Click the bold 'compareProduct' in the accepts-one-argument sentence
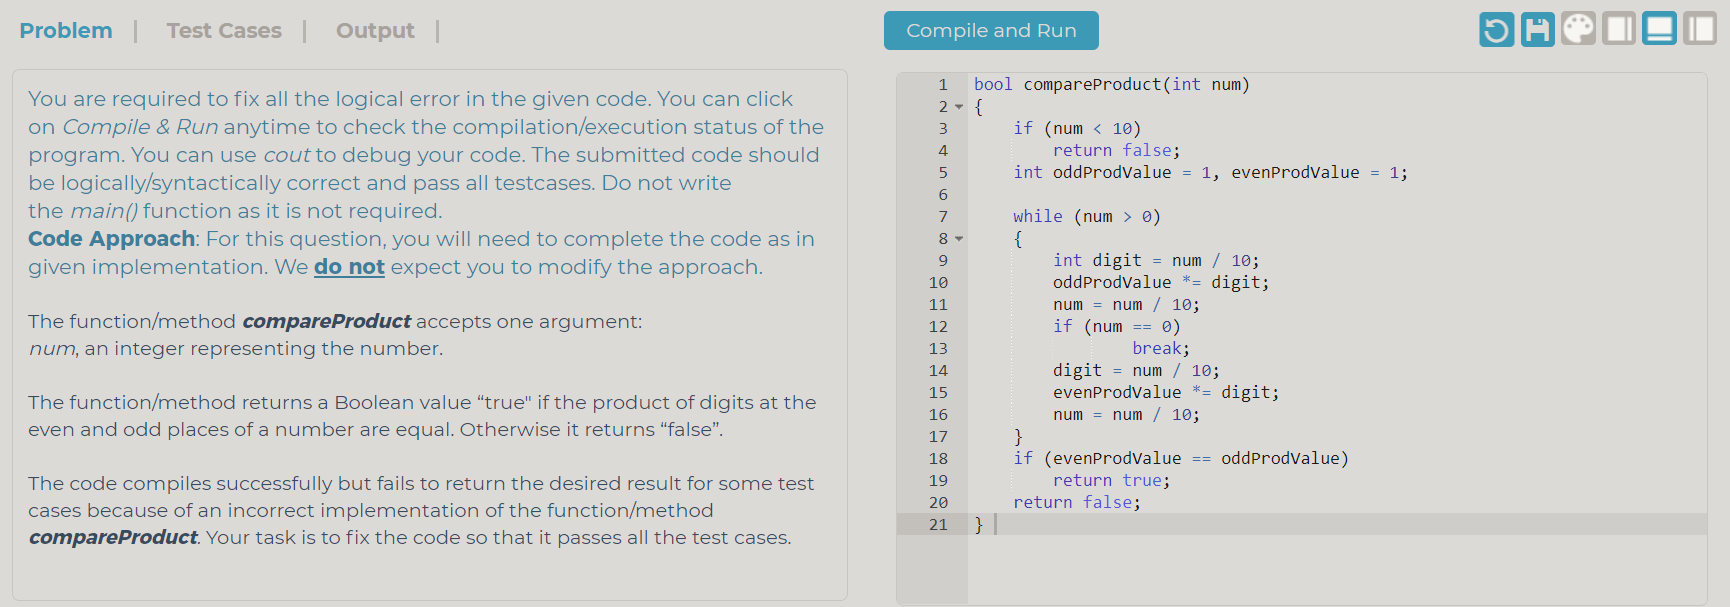 pos(326,321)
